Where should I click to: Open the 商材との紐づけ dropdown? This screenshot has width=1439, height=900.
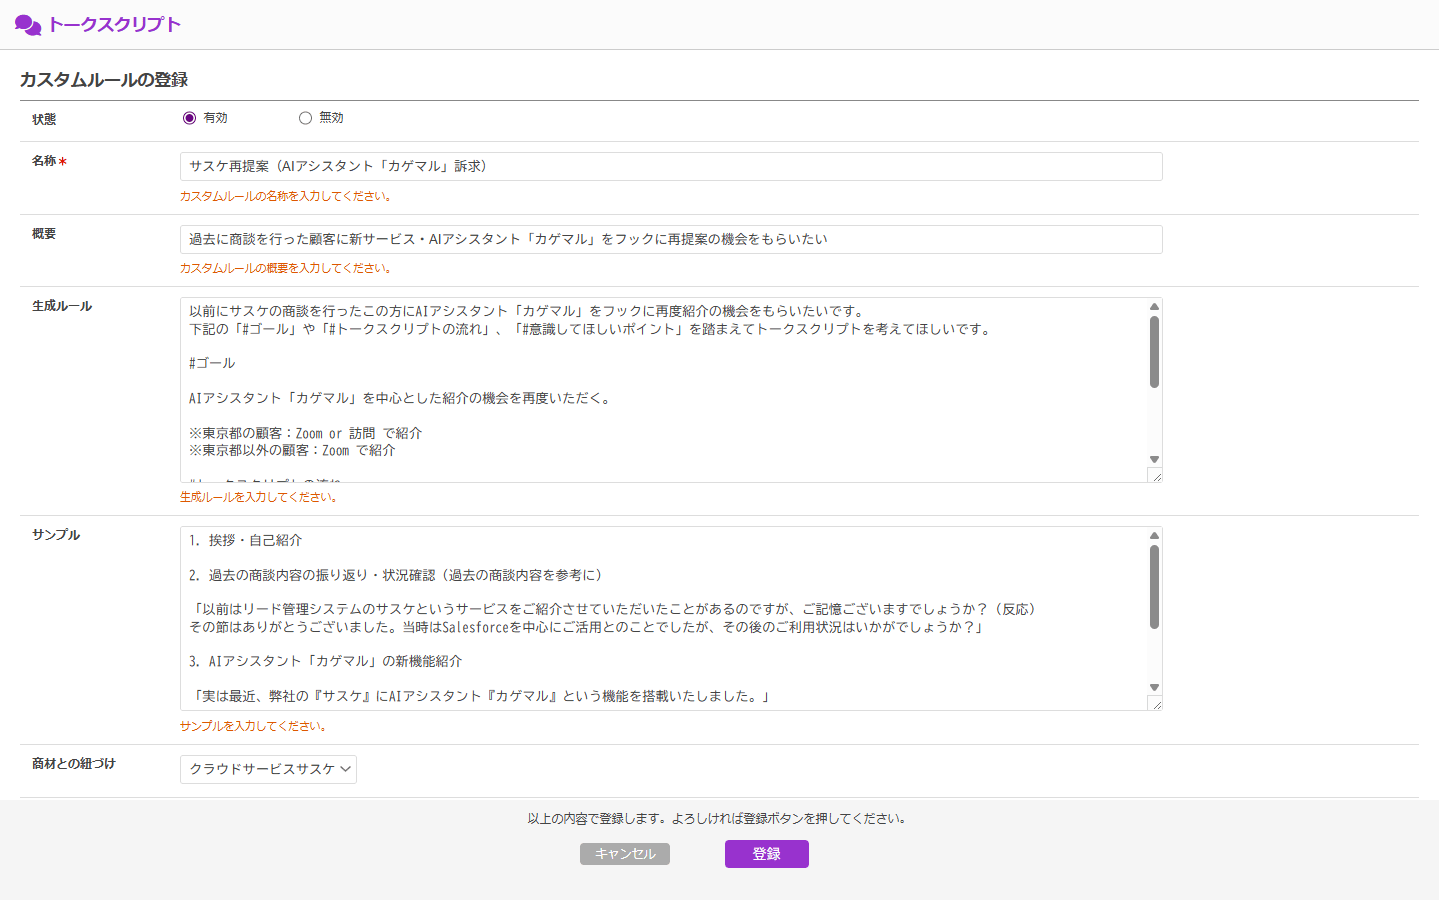pyautogui.click(x=268, y=769)
